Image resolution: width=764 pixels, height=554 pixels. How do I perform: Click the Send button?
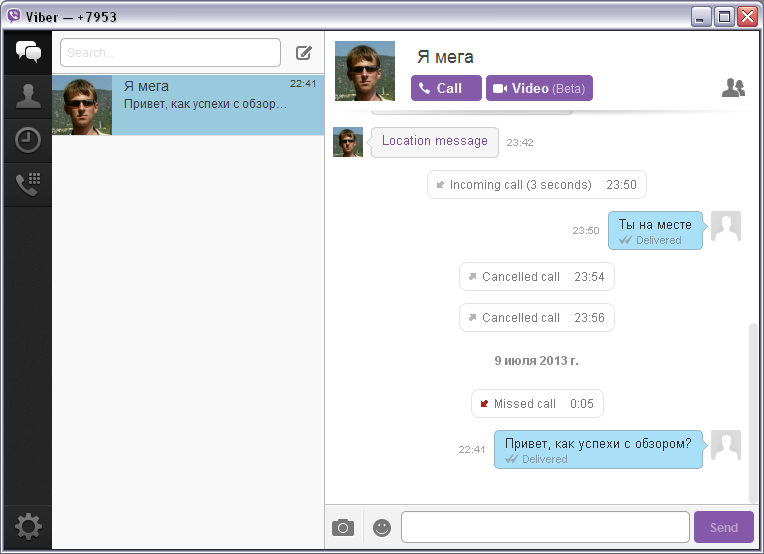pyautogui.click(x=724, y=527)
